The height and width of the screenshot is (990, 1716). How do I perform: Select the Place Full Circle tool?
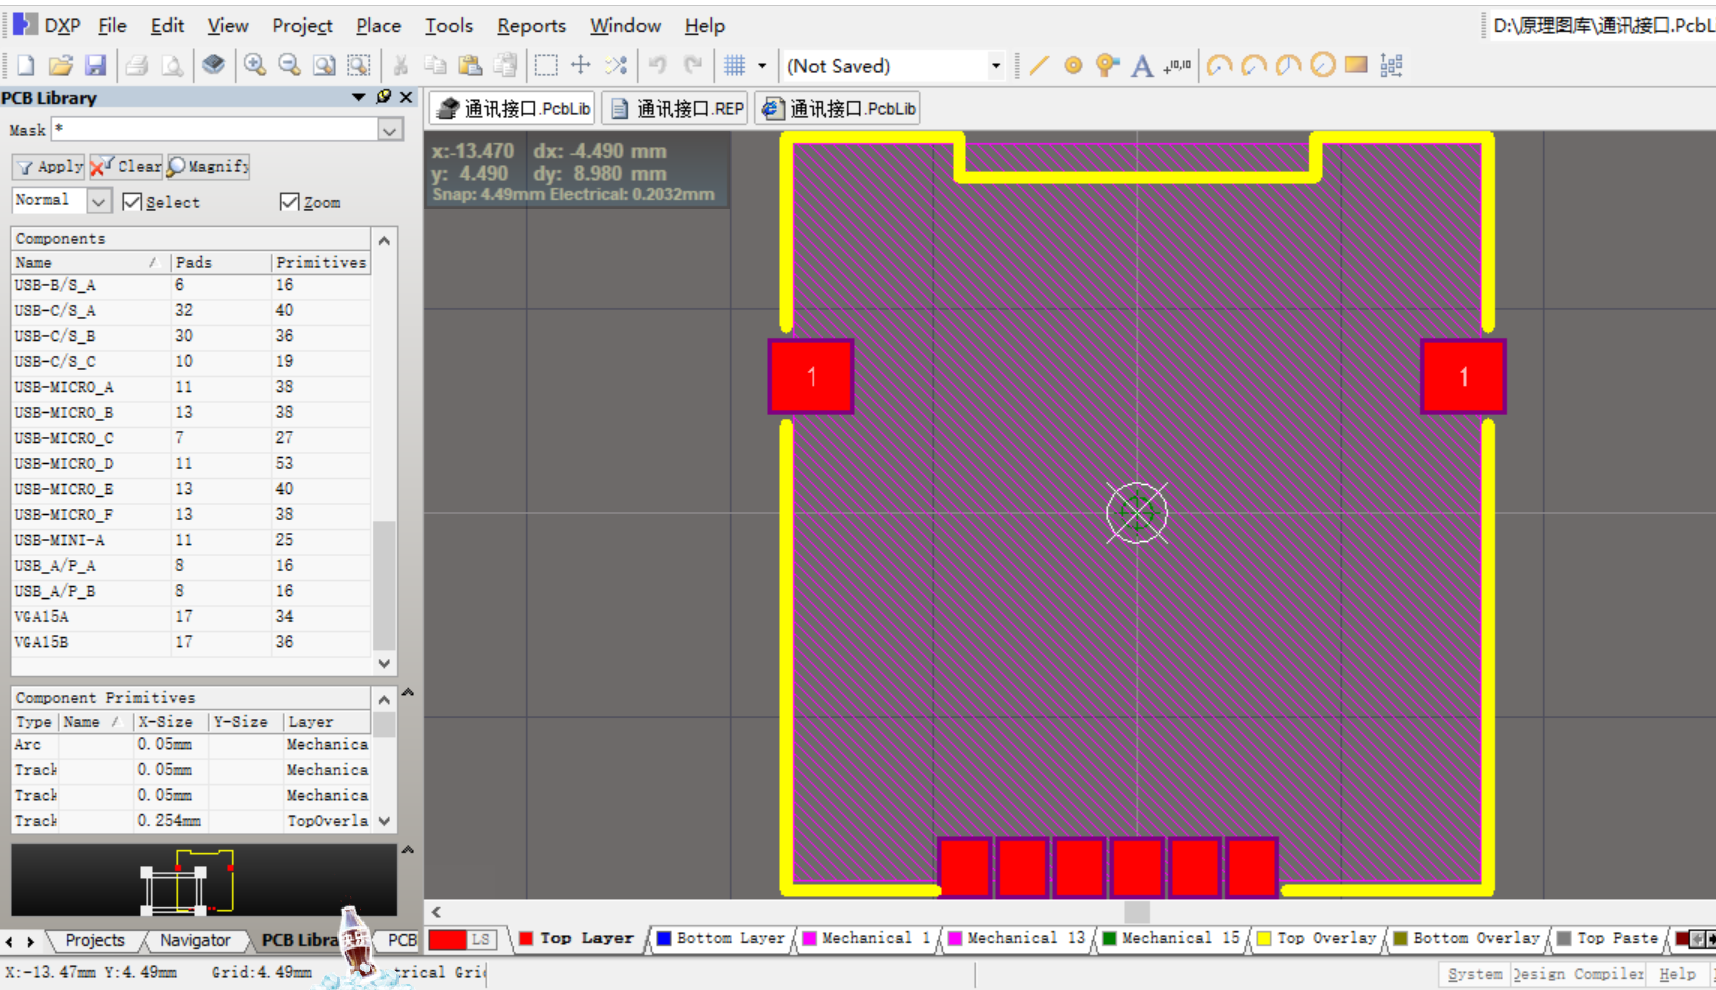coord(1322,66)
